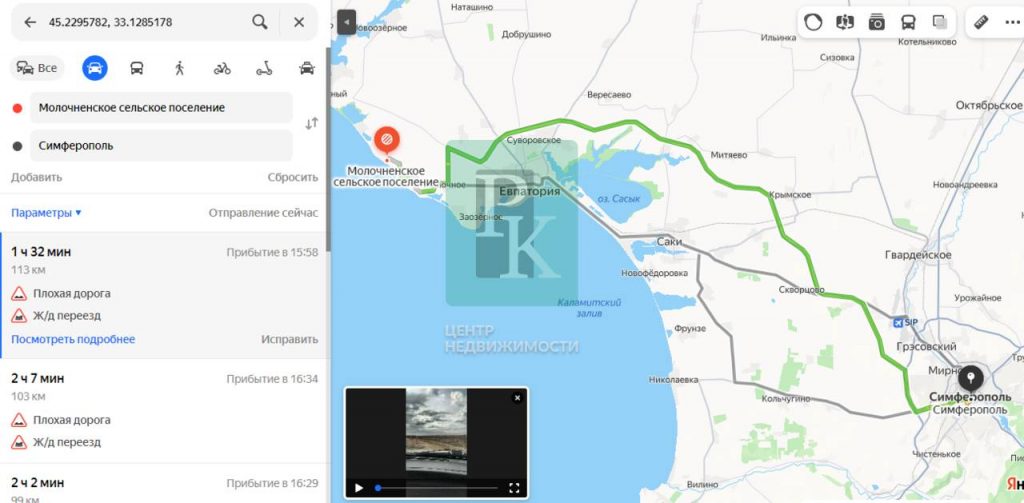Select the 1 ч 32 мин route
This screenshot has width=1024, height=503.
point(164,295)
